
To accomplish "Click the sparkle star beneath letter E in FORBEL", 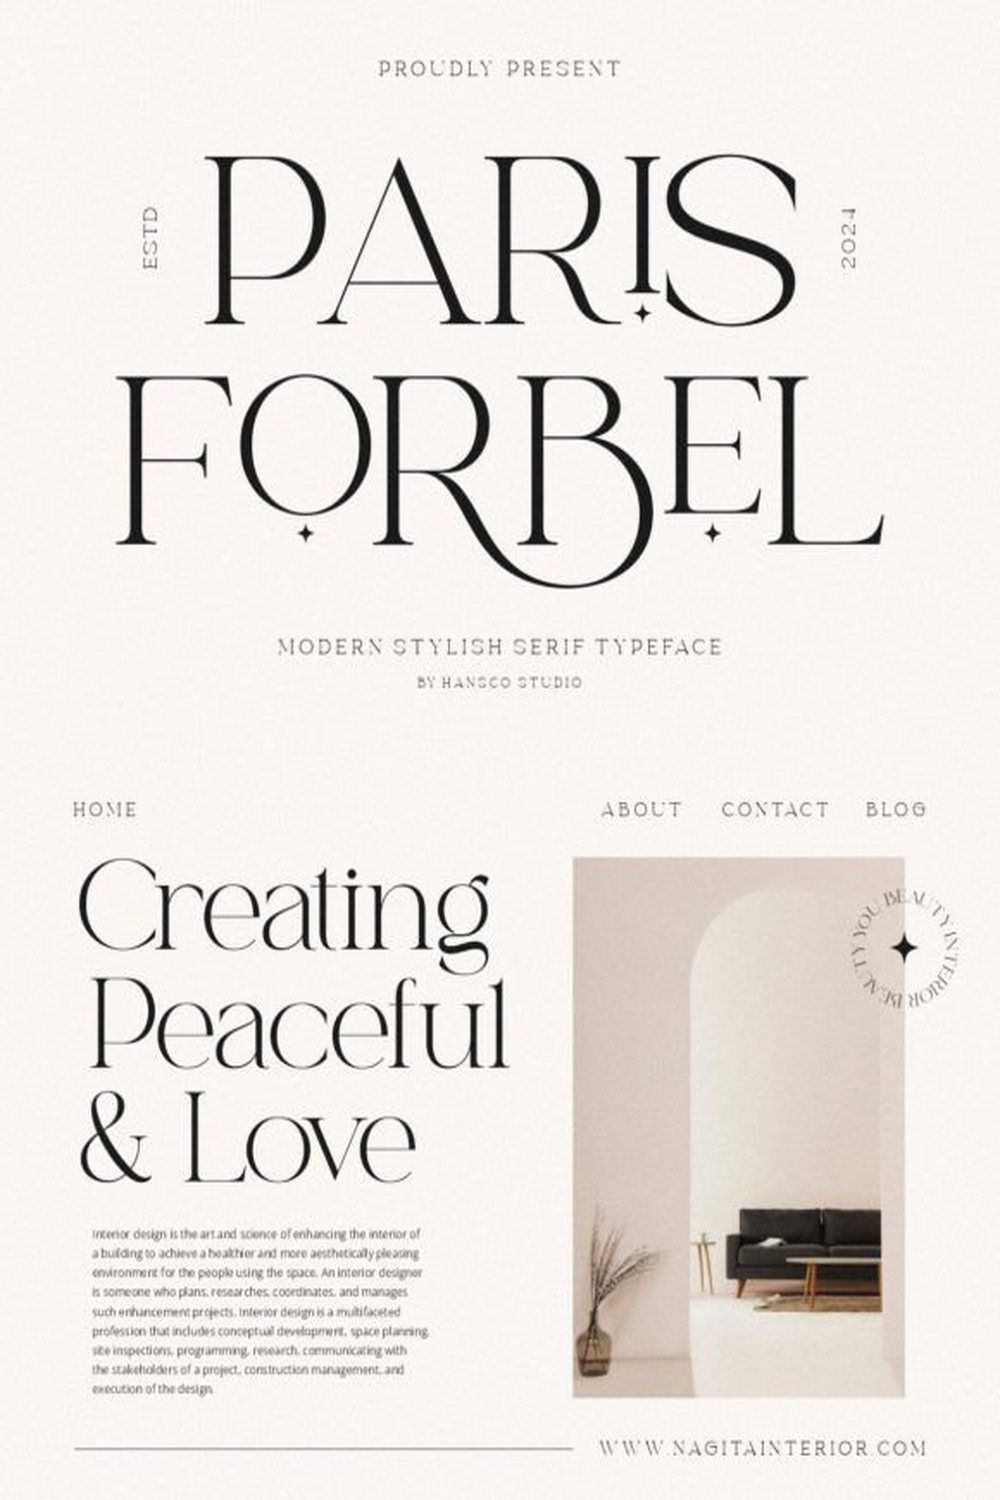I will pos(712,533).
